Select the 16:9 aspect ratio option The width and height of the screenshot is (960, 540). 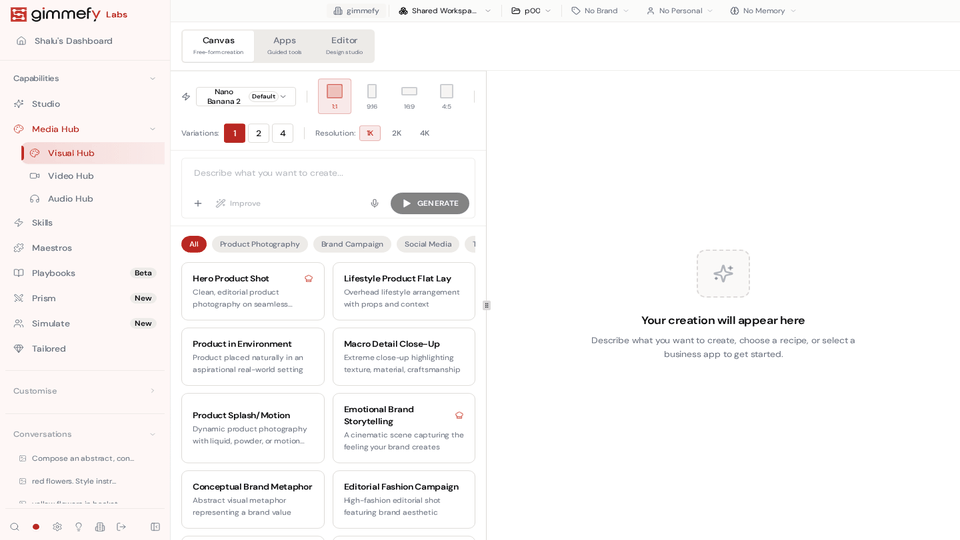click(409, 96)
